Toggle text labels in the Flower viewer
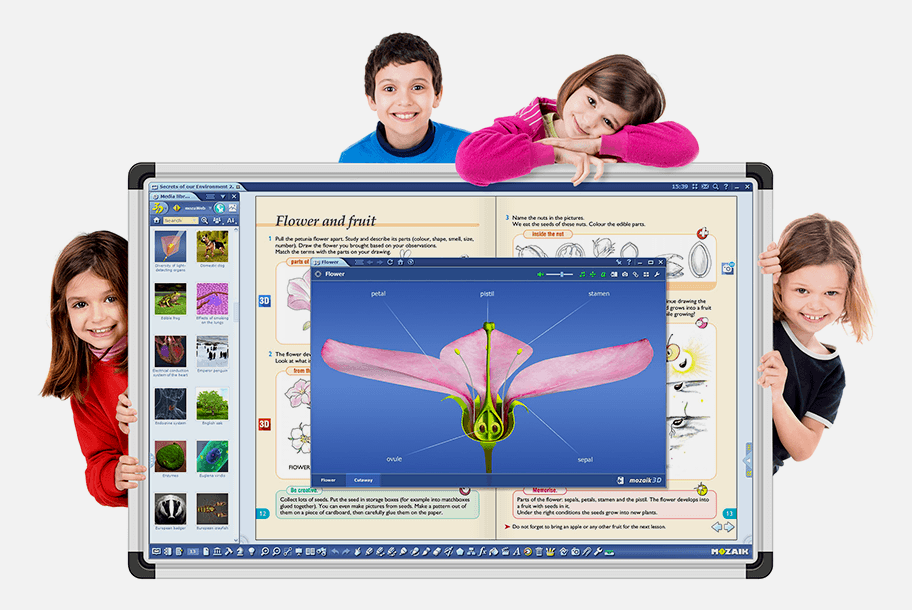The width and height of the screenshot is (912, 610). click(603, 274)
